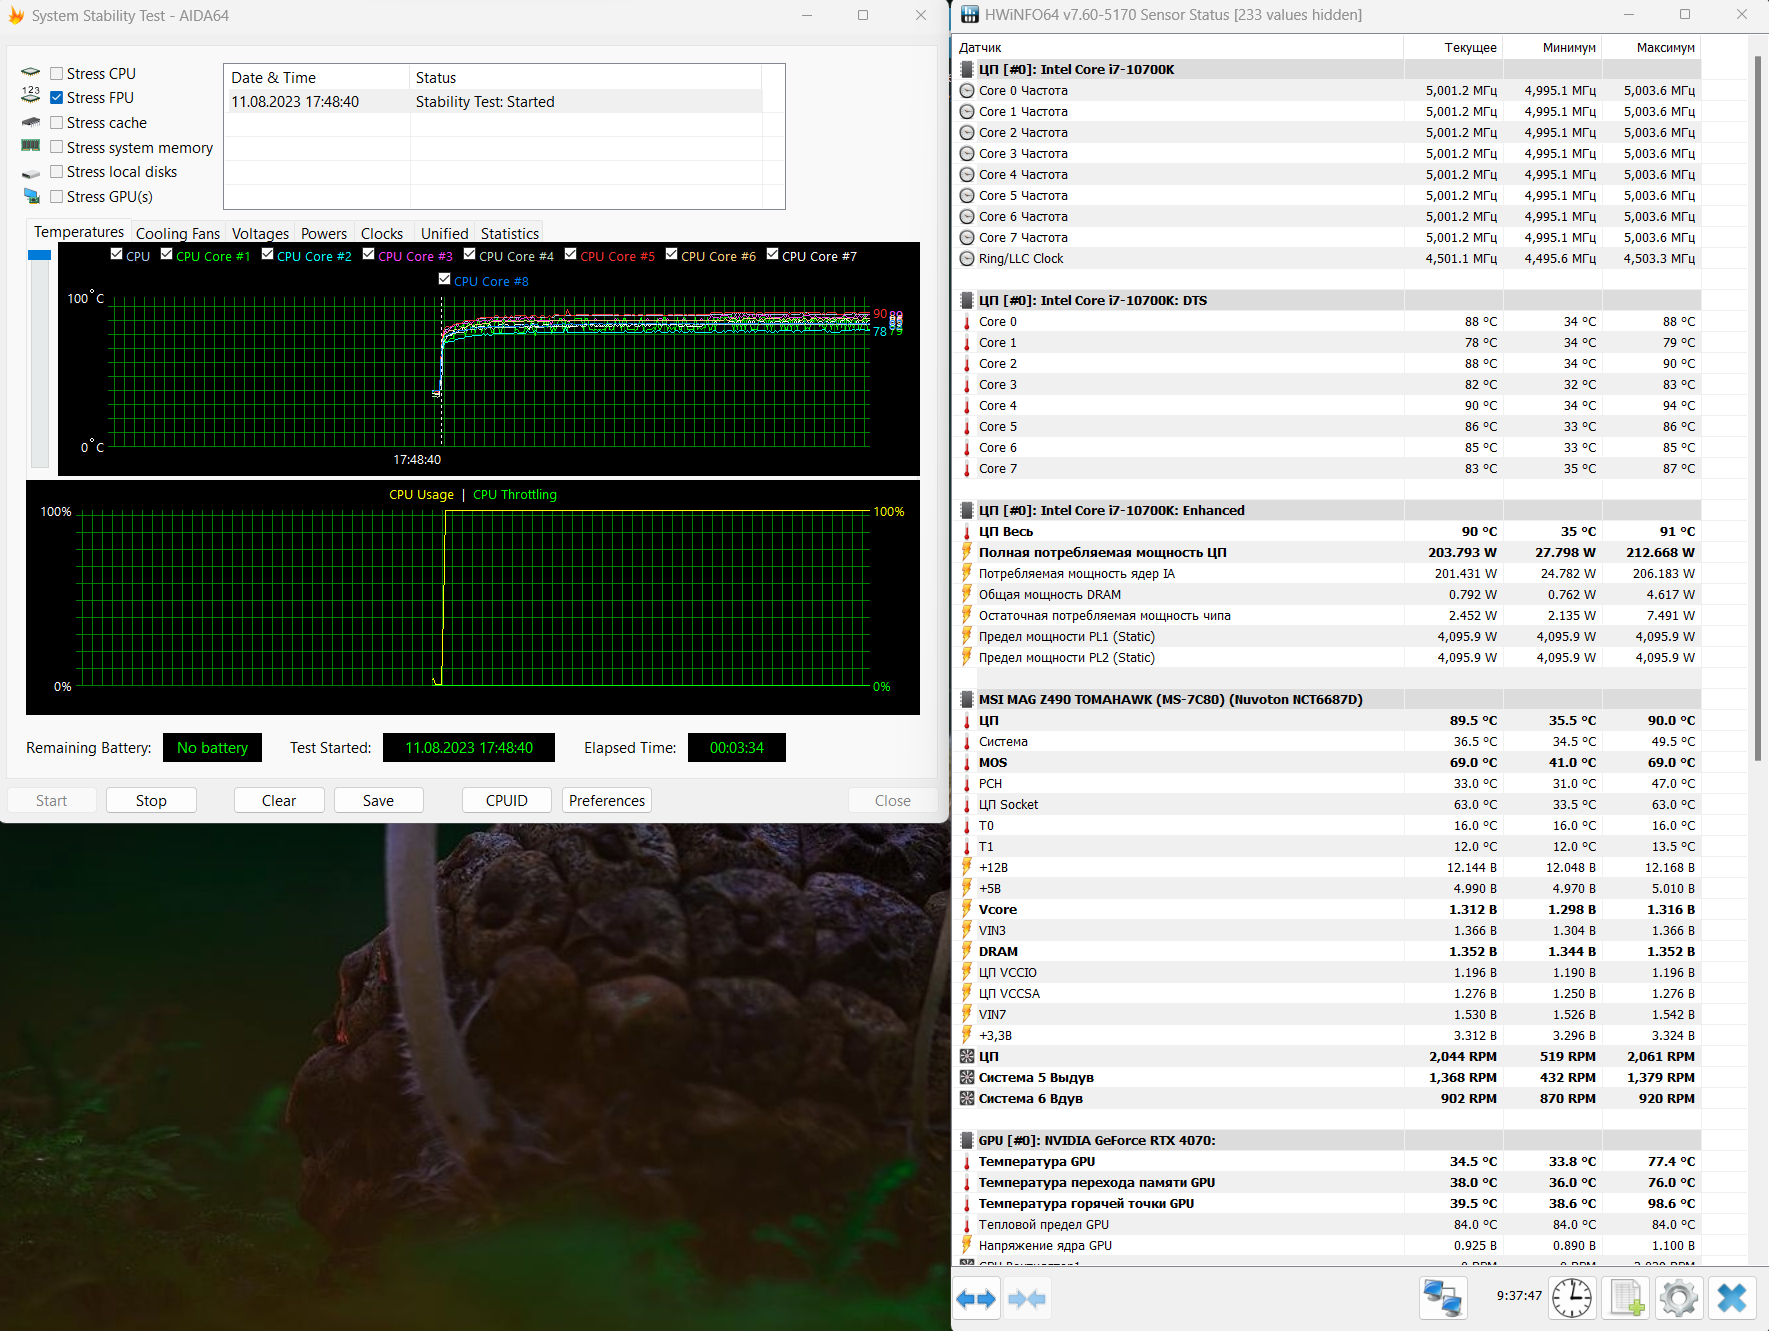Enable the Stress CPU checkbox
Viewport: 1769px width, 1331px height.
click(57, 73)
